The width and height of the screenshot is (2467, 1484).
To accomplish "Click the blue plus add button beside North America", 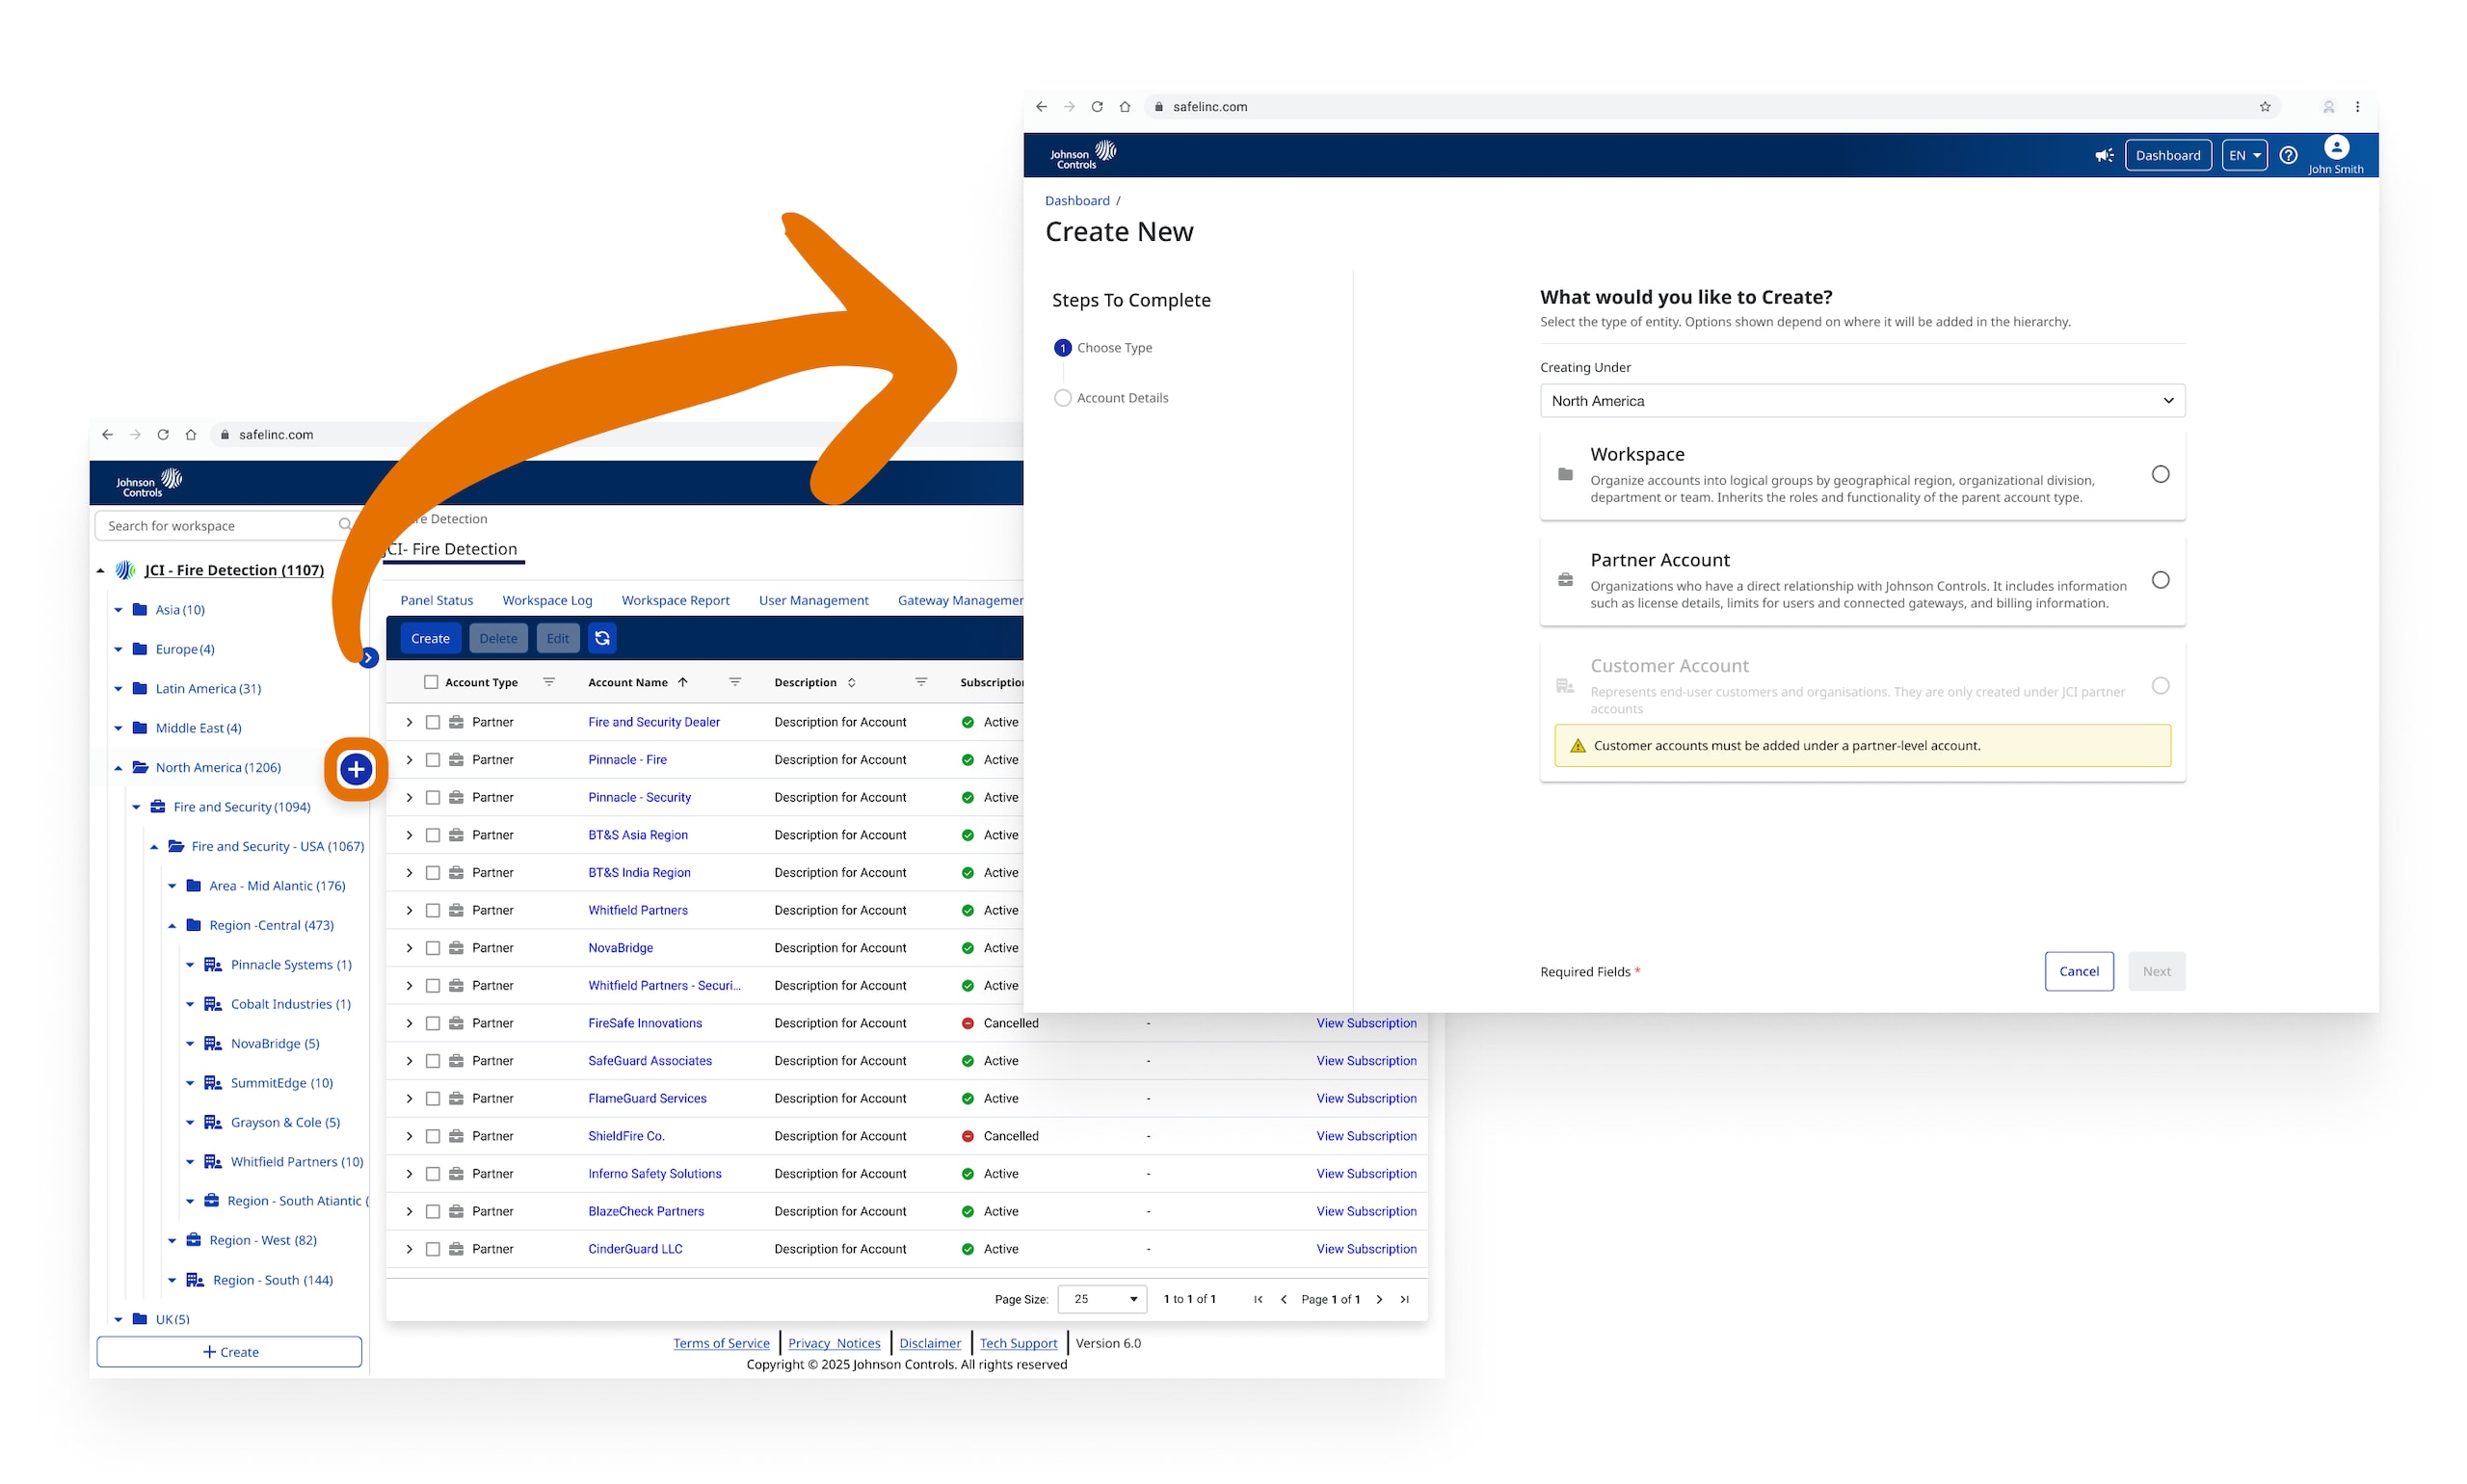I will pos(356,769).
